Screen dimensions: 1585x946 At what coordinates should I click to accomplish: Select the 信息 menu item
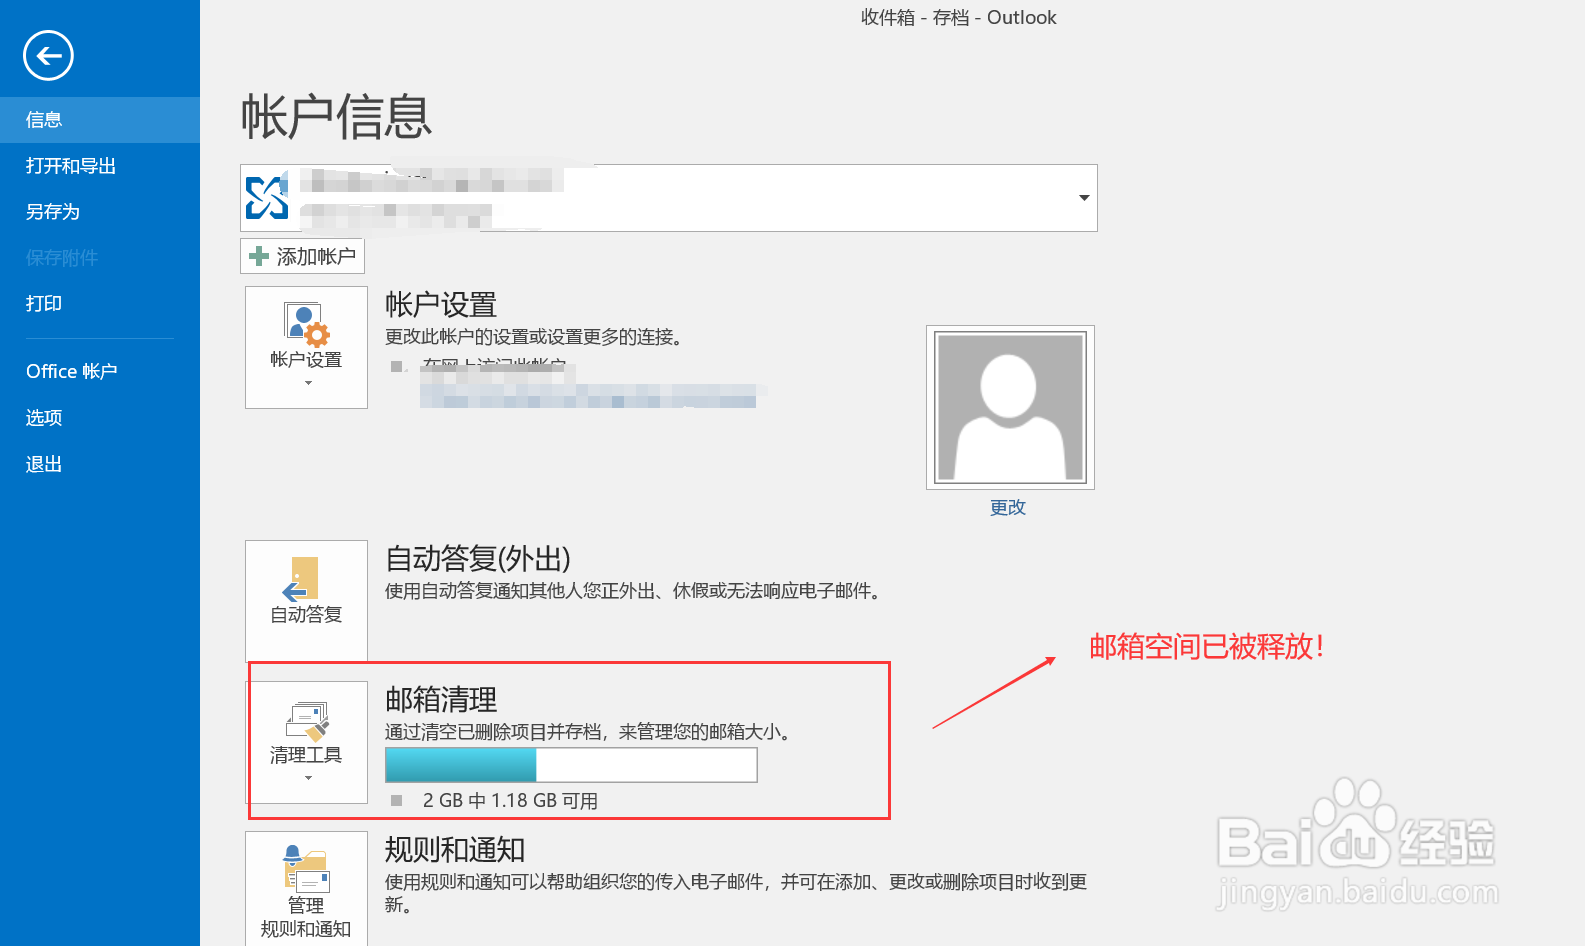click(100, 120)
